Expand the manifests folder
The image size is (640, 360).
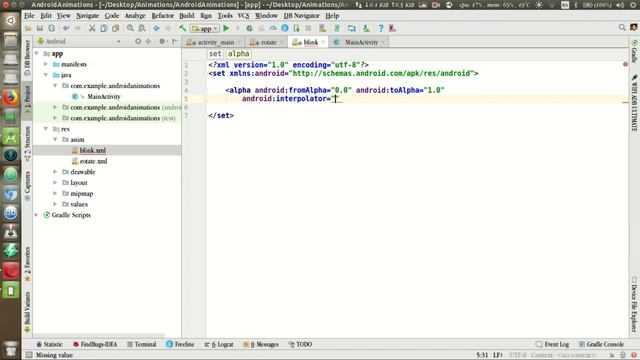pos(46,64)
